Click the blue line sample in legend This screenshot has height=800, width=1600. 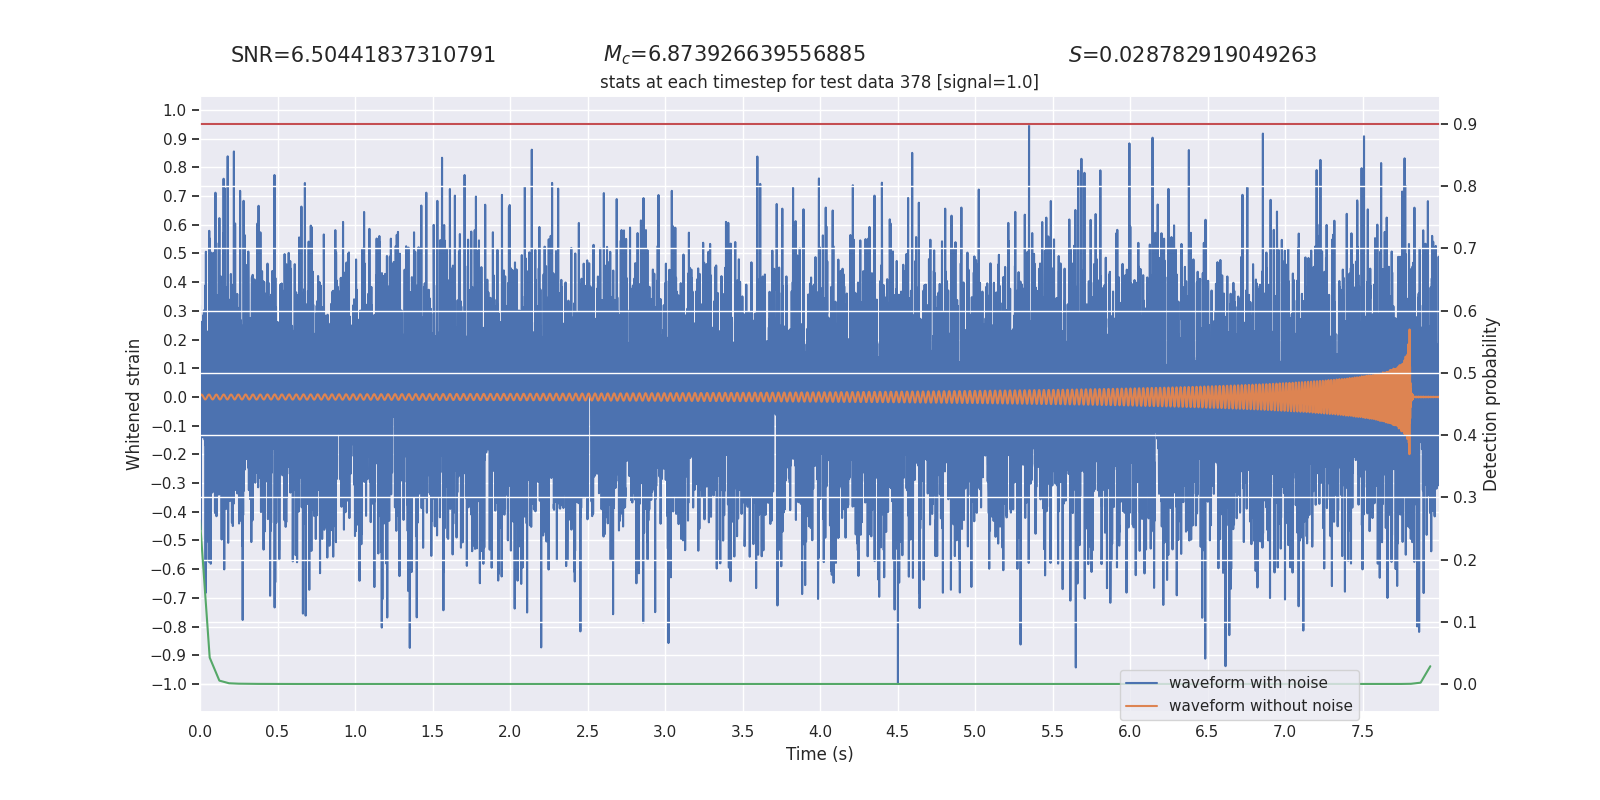tap(1142, 683)
